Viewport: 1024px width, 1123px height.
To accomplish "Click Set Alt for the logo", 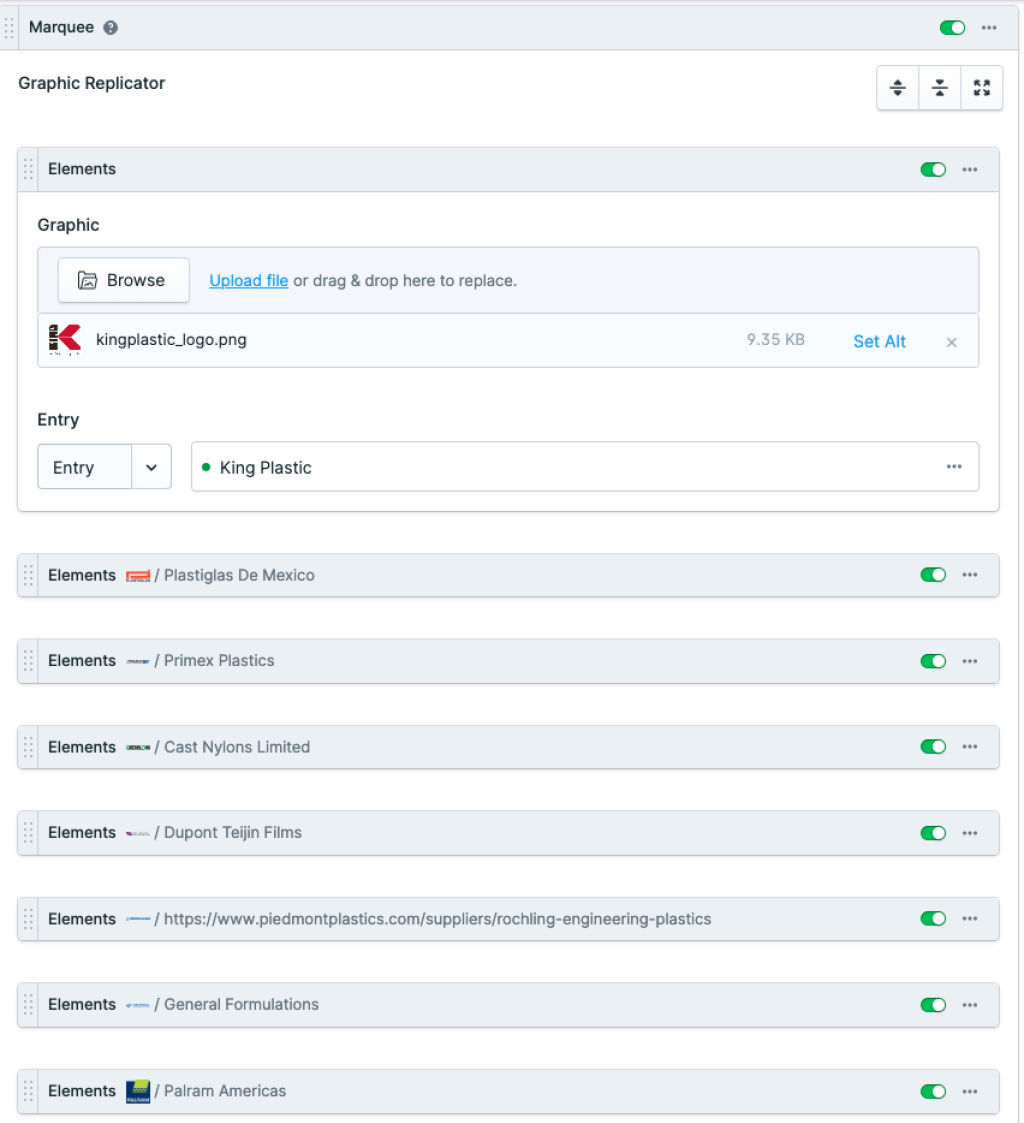I will (879, 341).
